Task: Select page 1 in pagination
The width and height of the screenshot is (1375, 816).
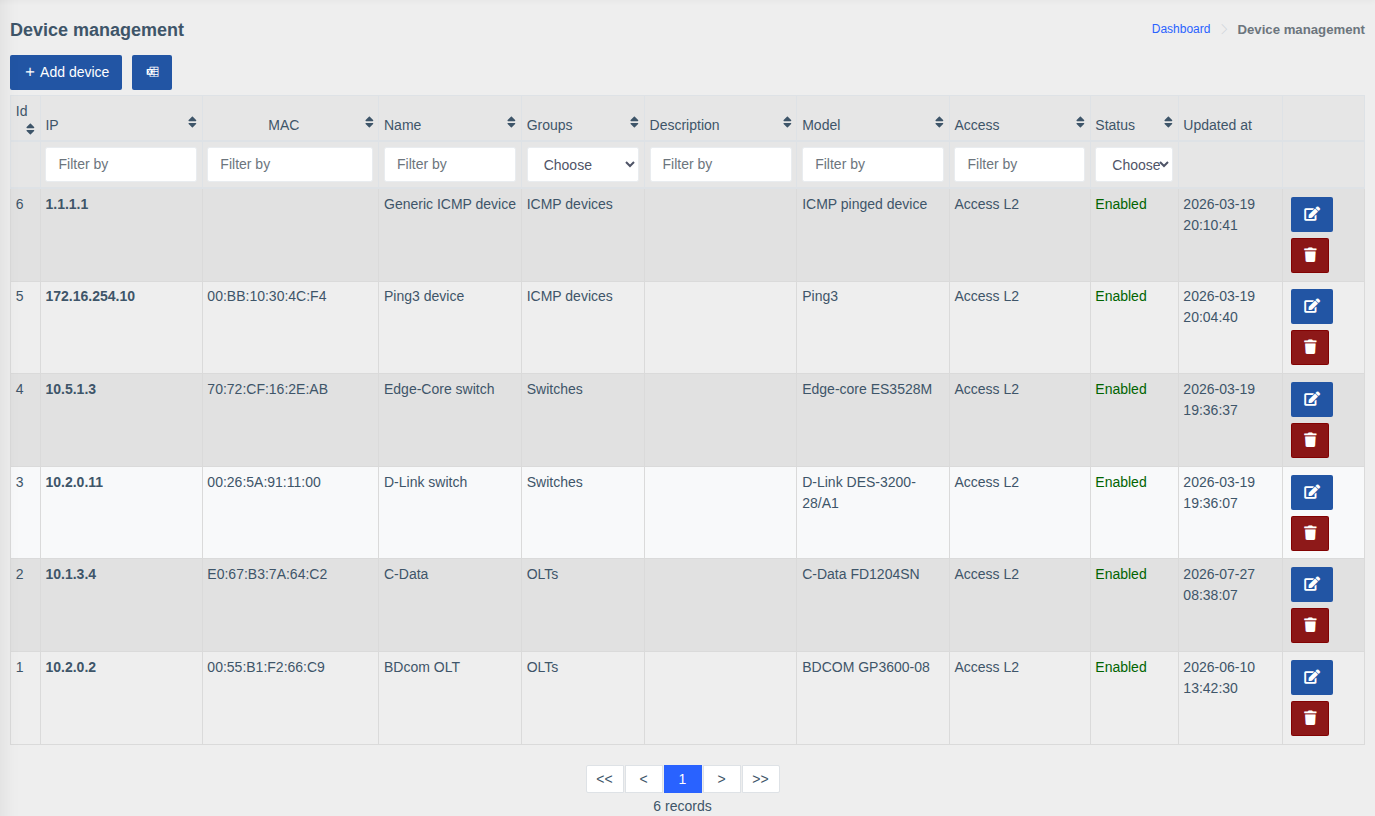Action: click(683, 779)
